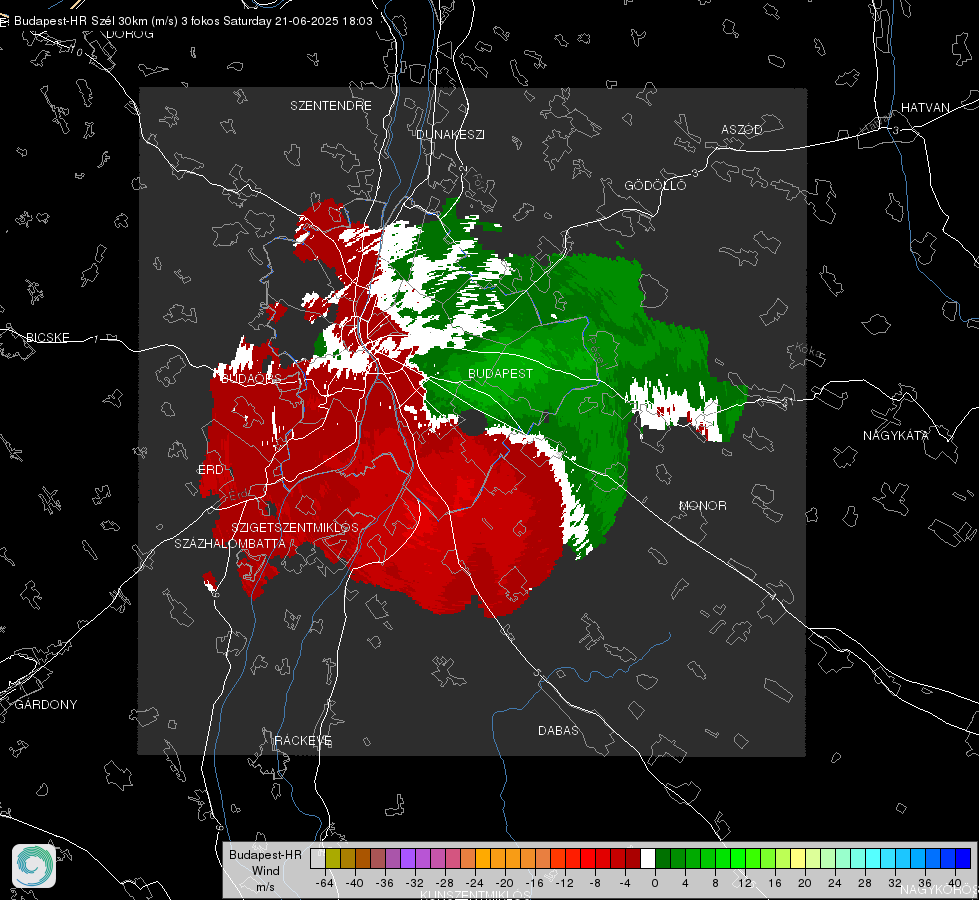This screenshot has height=900, width=979.
Task: Click the NAGYKÁTA town label
Action: tap(896, 435)
